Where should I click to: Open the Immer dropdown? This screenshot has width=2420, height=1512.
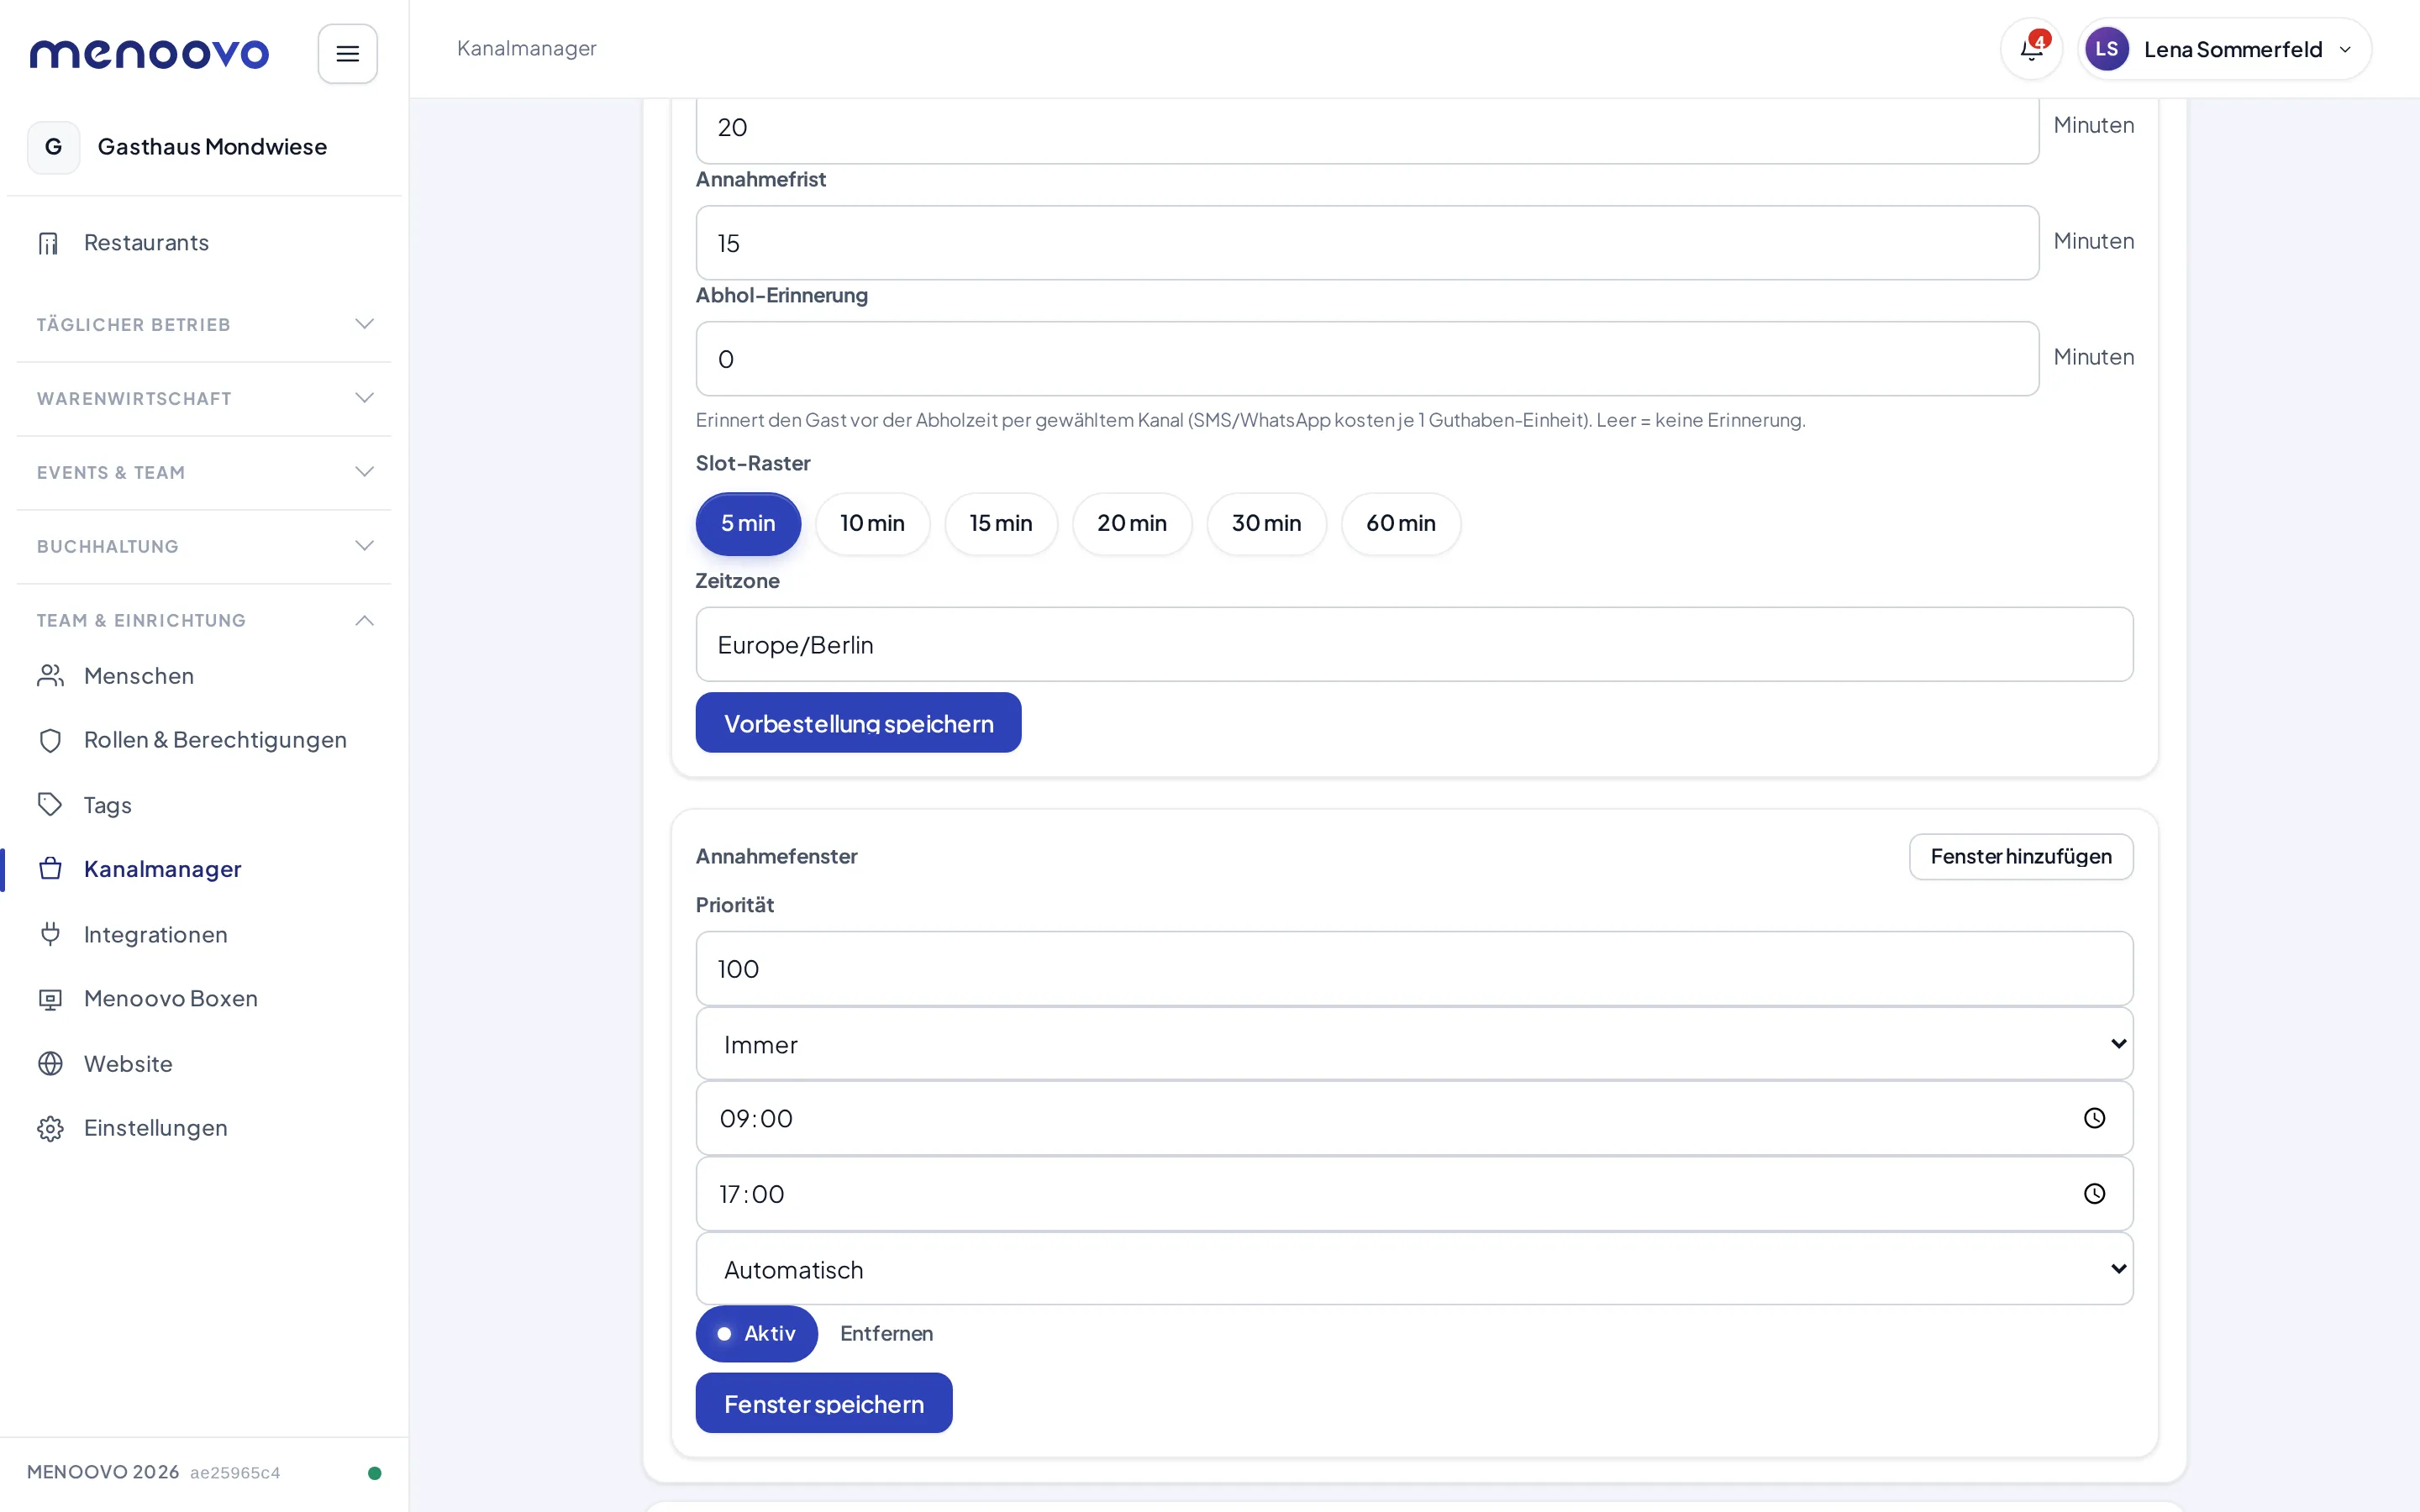point(1414,1044)
